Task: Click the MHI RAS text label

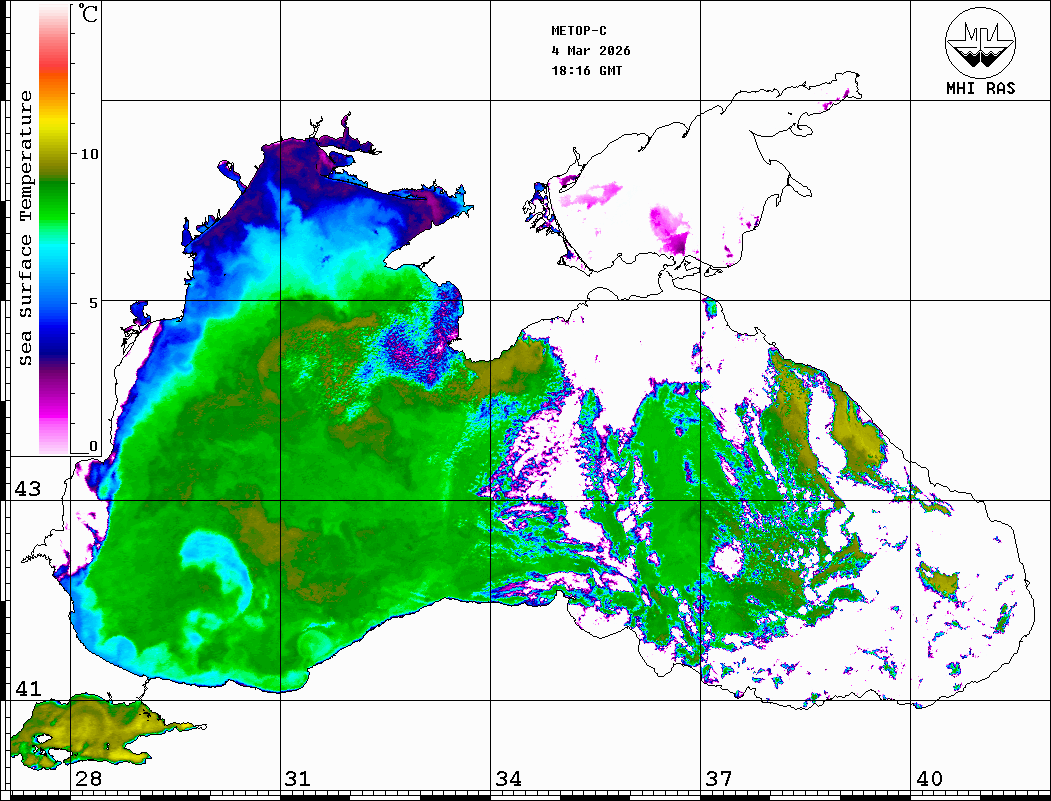Action: click(x=980, y=88)
